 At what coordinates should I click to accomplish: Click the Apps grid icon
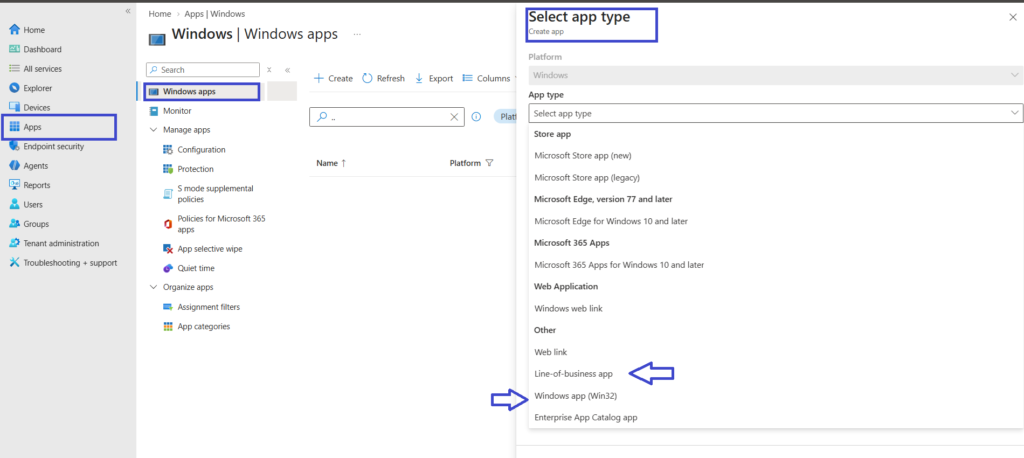(x=14, y=127)
